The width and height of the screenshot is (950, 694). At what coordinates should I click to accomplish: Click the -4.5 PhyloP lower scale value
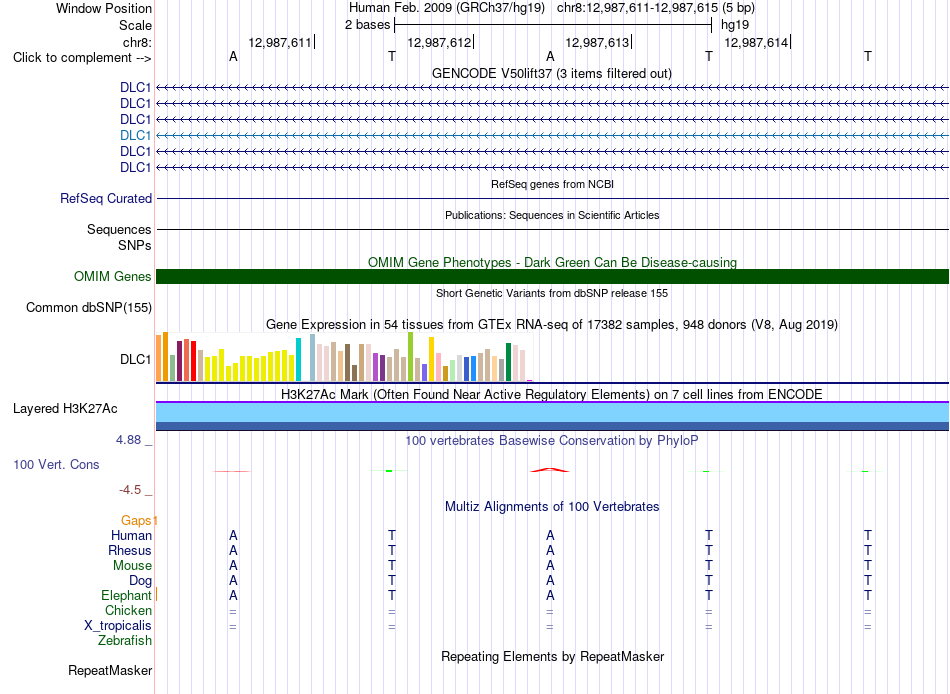click(130, 489)
